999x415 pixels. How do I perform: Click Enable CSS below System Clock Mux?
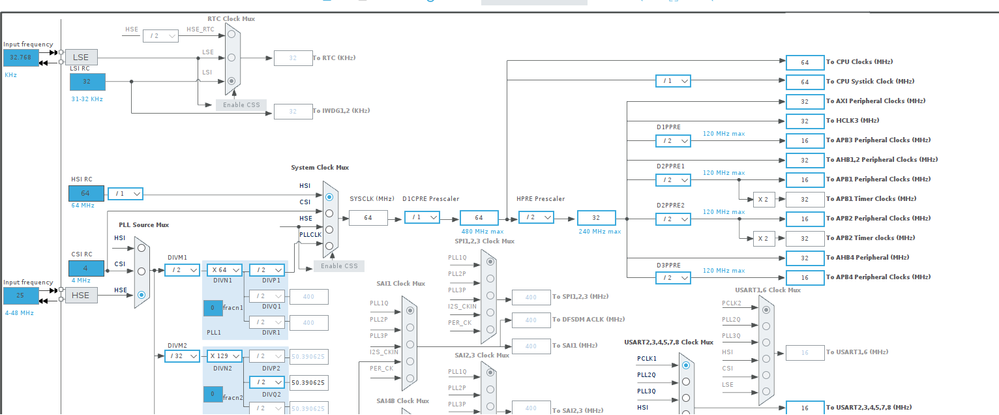[x=339, y=266]
